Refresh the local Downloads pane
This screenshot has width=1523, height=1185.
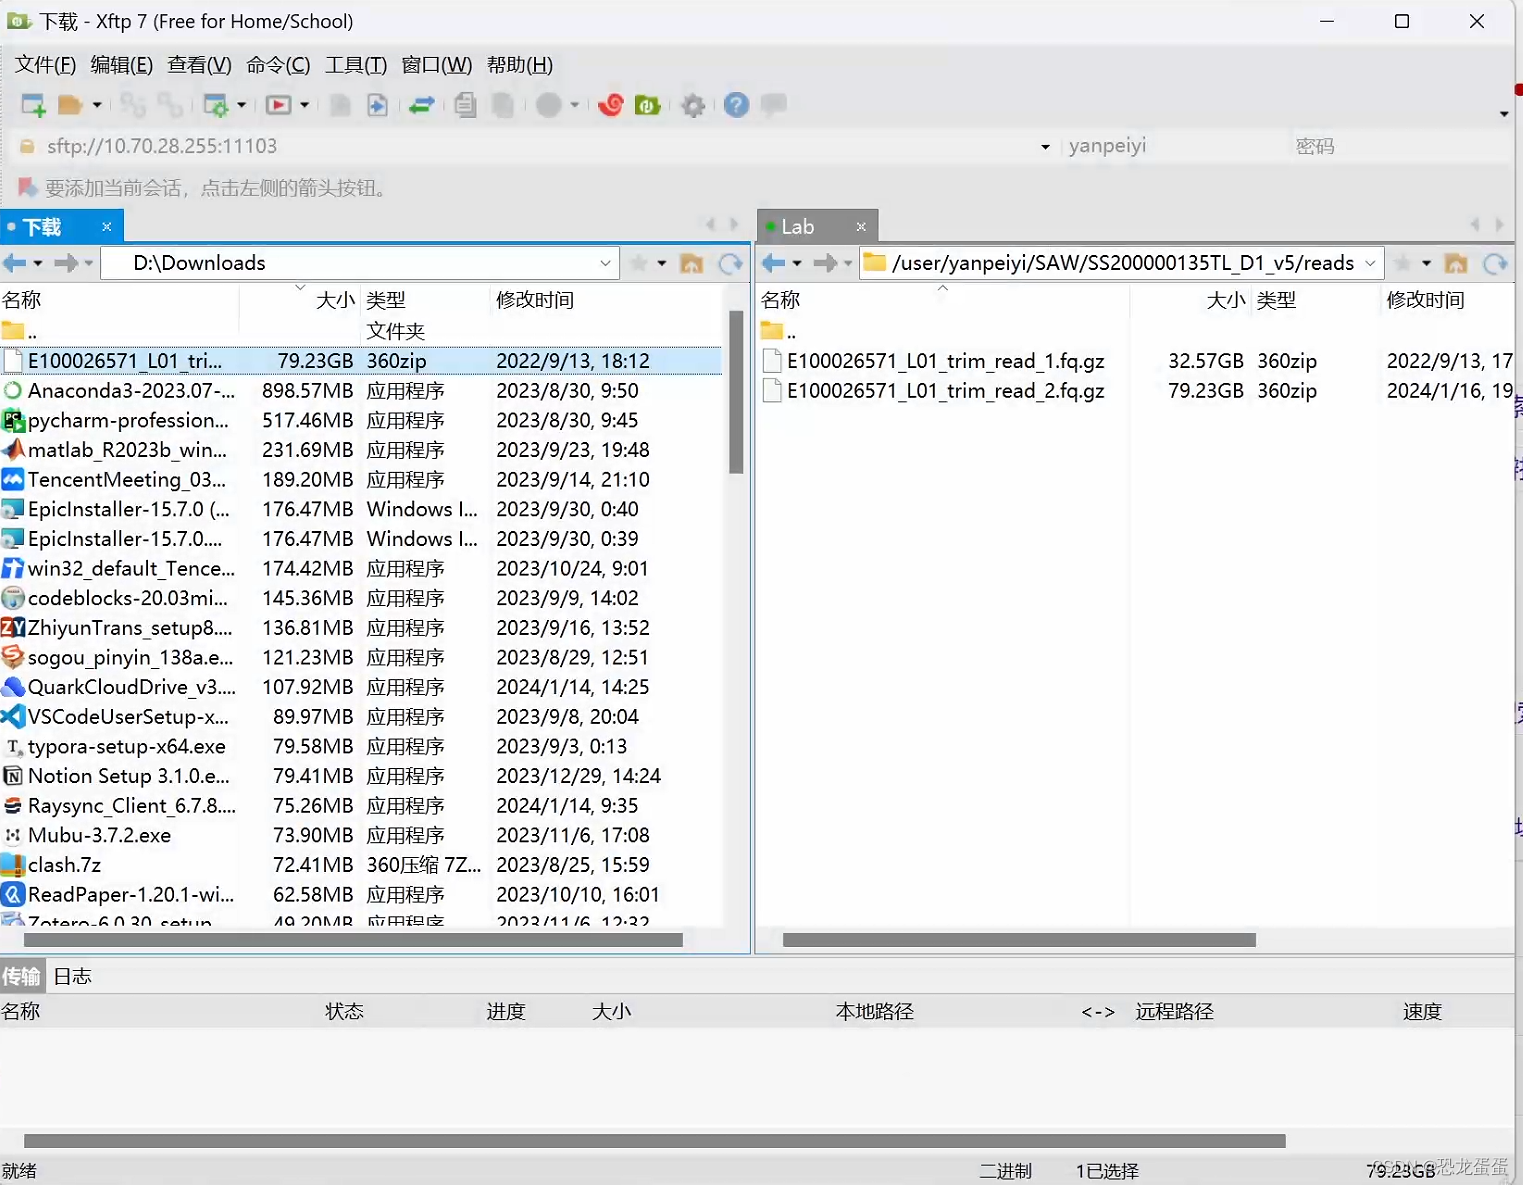coord(731,263)
